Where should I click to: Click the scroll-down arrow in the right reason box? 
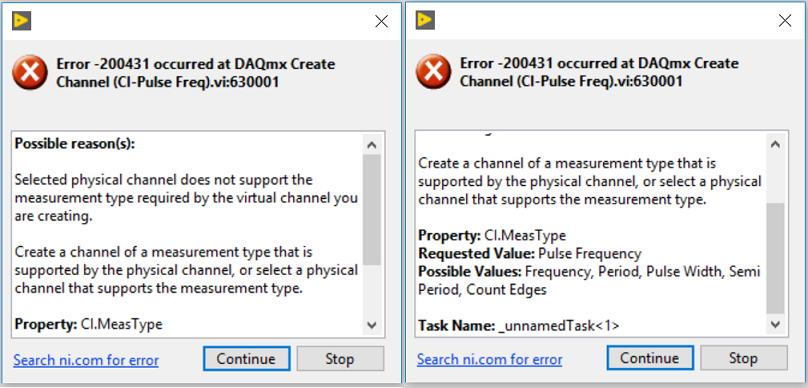click(x=776, y=324)
